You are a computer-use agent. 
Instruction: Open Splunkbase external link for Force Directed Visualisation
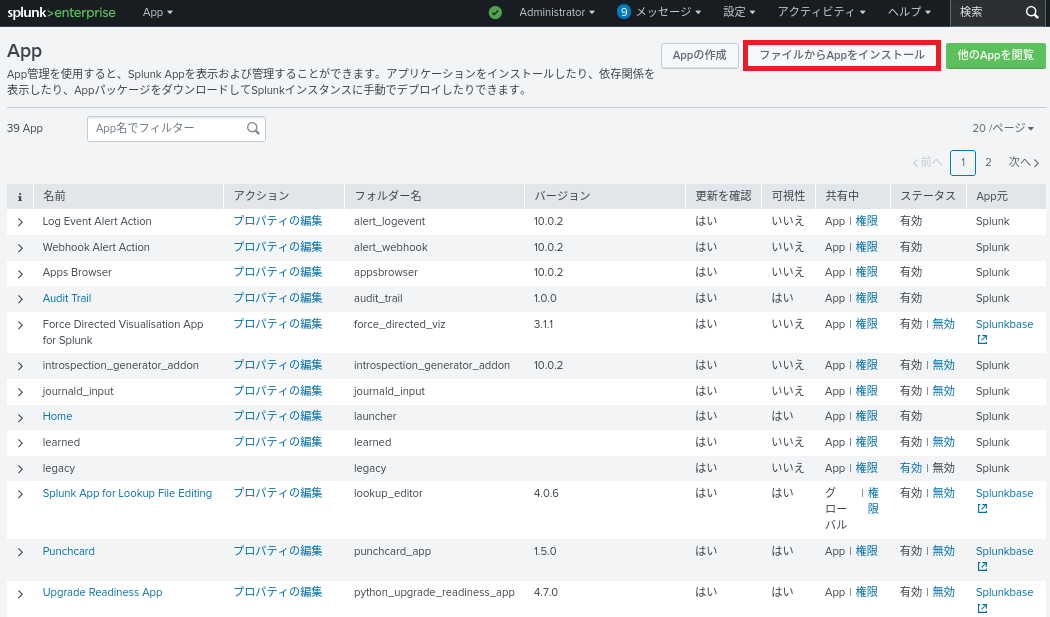click(981, 340)
